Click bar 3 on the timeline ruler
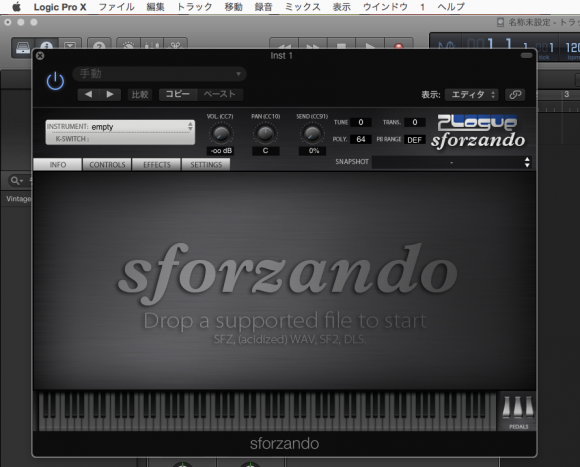Viewport: 580px width, 467px height. click(566, 94)
